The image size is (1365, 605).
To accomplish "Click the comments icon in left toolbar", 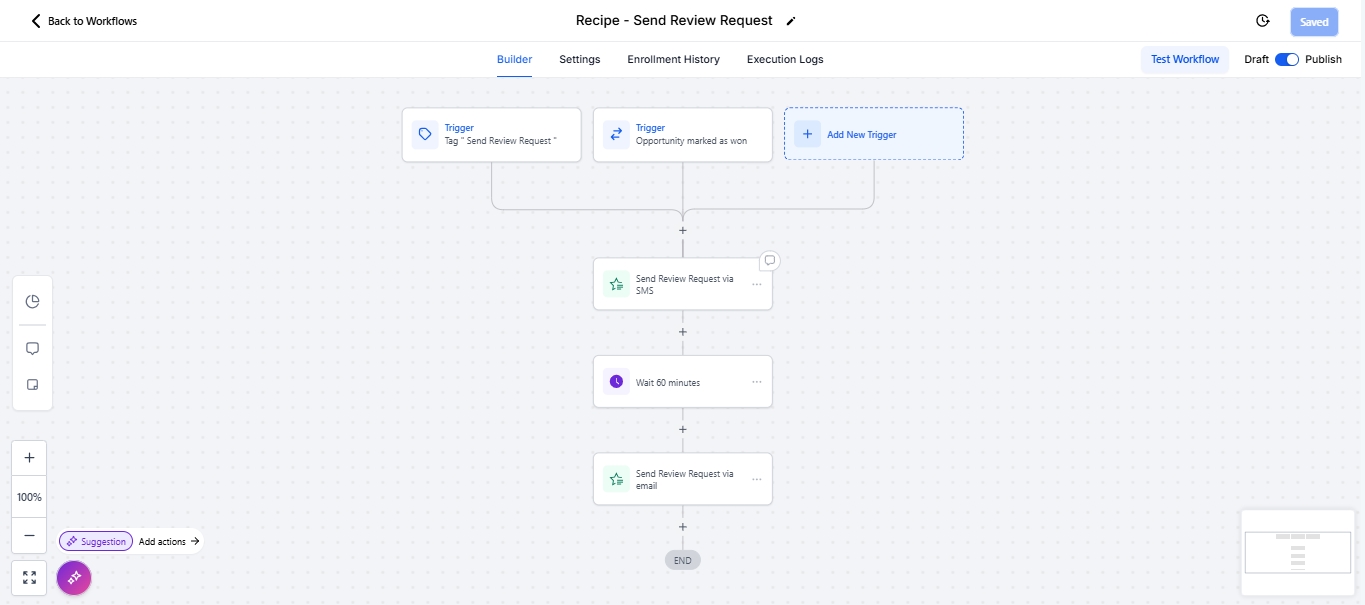I will click(32, 349).
